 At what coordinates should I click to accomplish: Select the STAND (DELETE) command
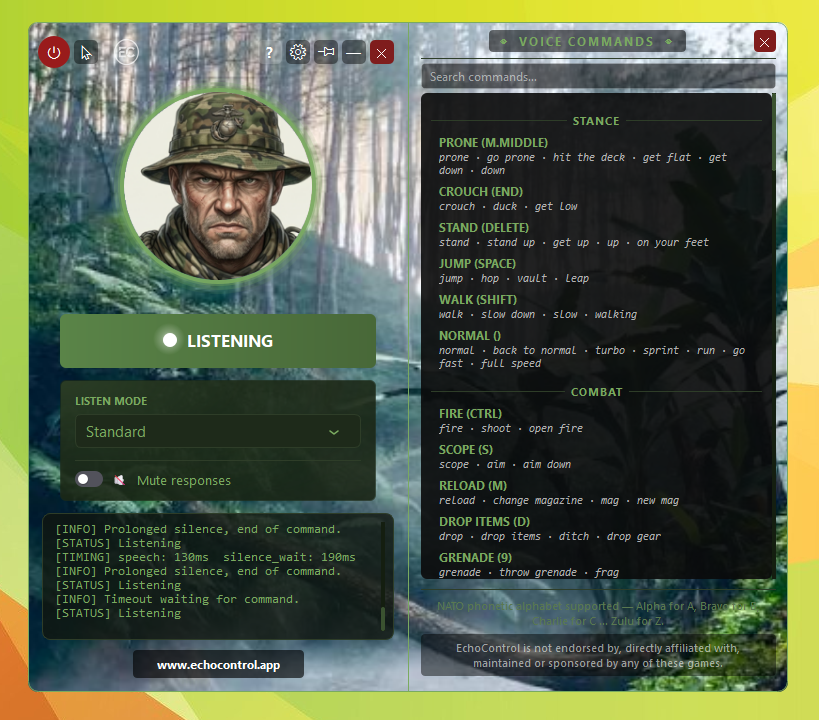(x=484, y=228)
